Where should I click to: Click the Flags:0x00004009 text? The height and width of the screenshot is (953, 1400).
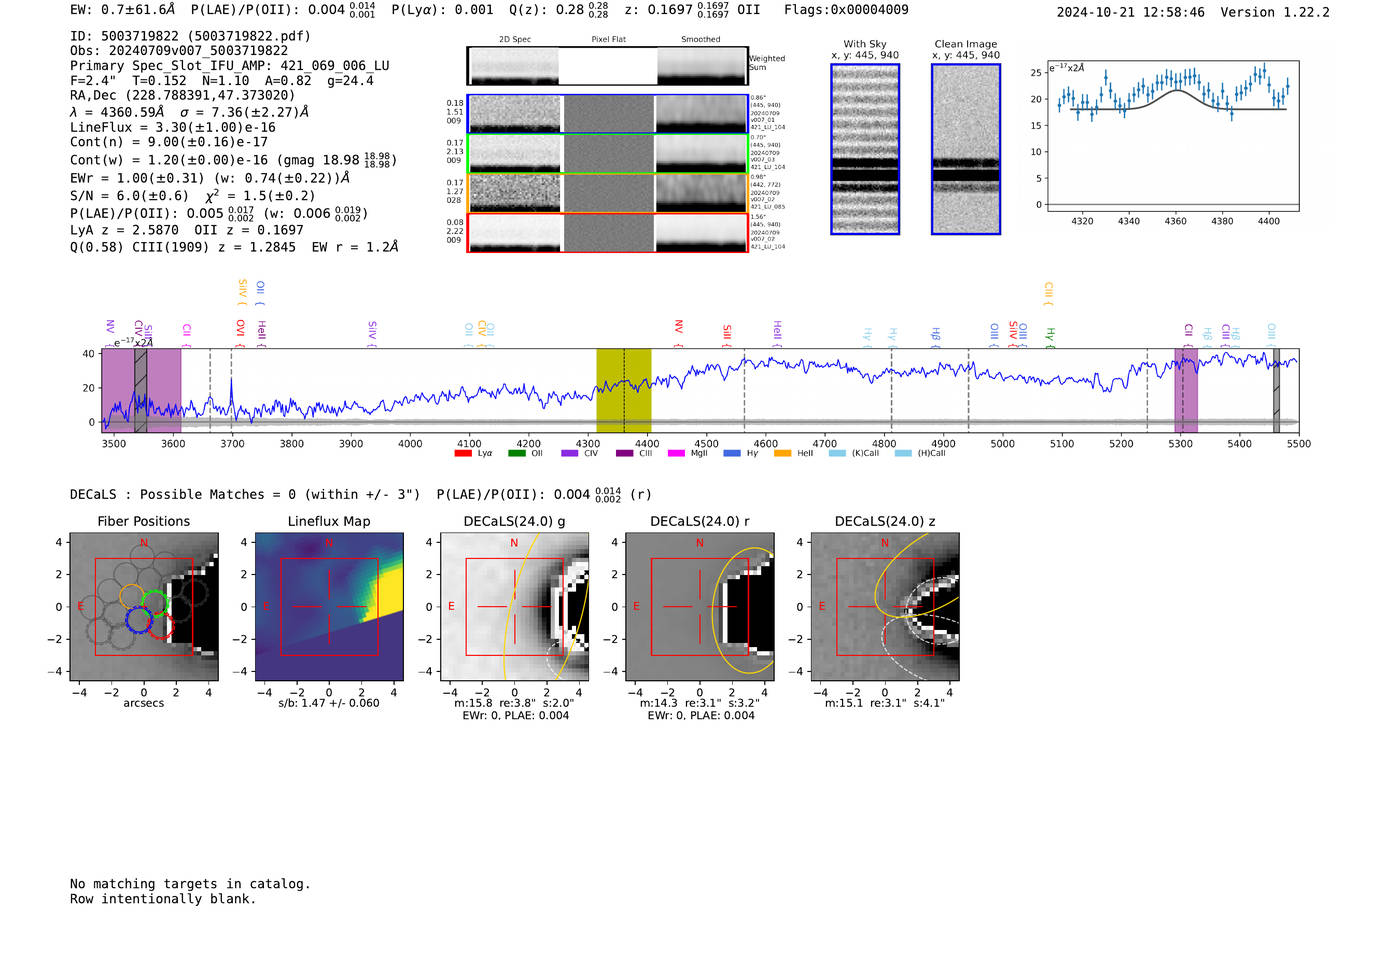pyautogui.click(x=846, y=10)
